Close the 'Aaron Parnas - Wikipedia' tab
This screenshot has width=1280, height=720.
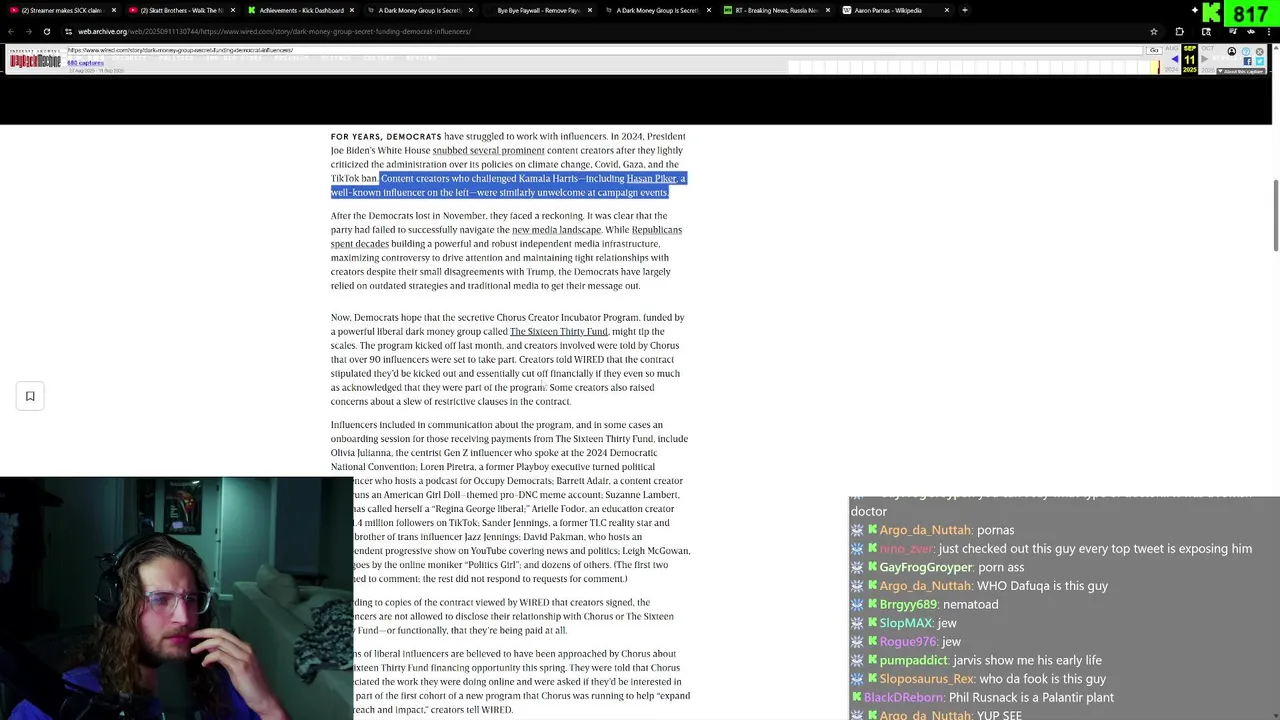click(946, 10)
